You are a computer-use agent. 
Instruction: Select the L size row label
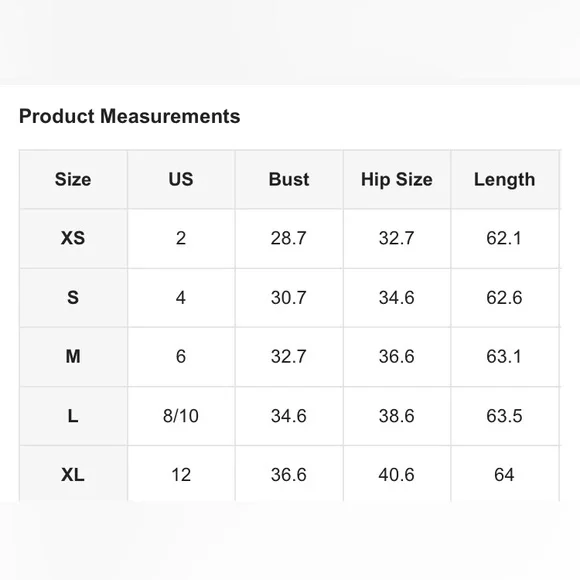(x=73, y=416)
